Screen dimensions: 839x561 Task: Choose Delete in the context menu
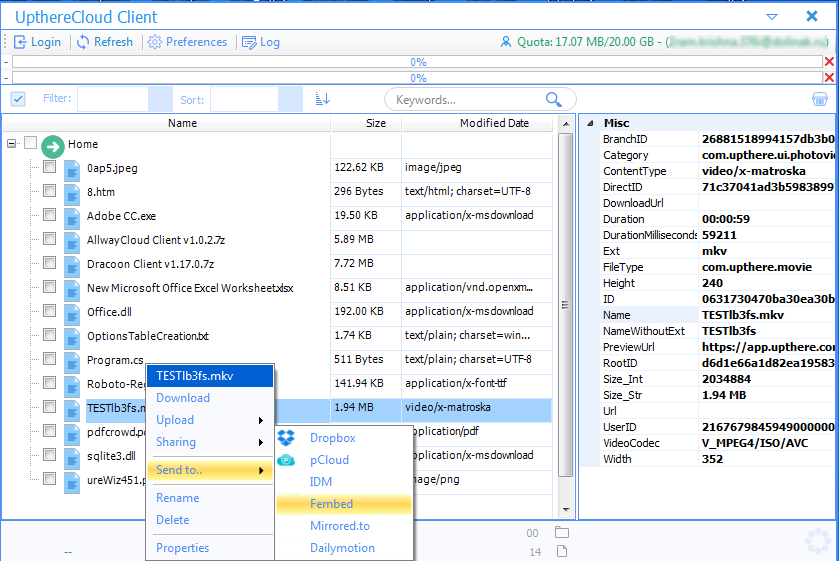[210, 520]
